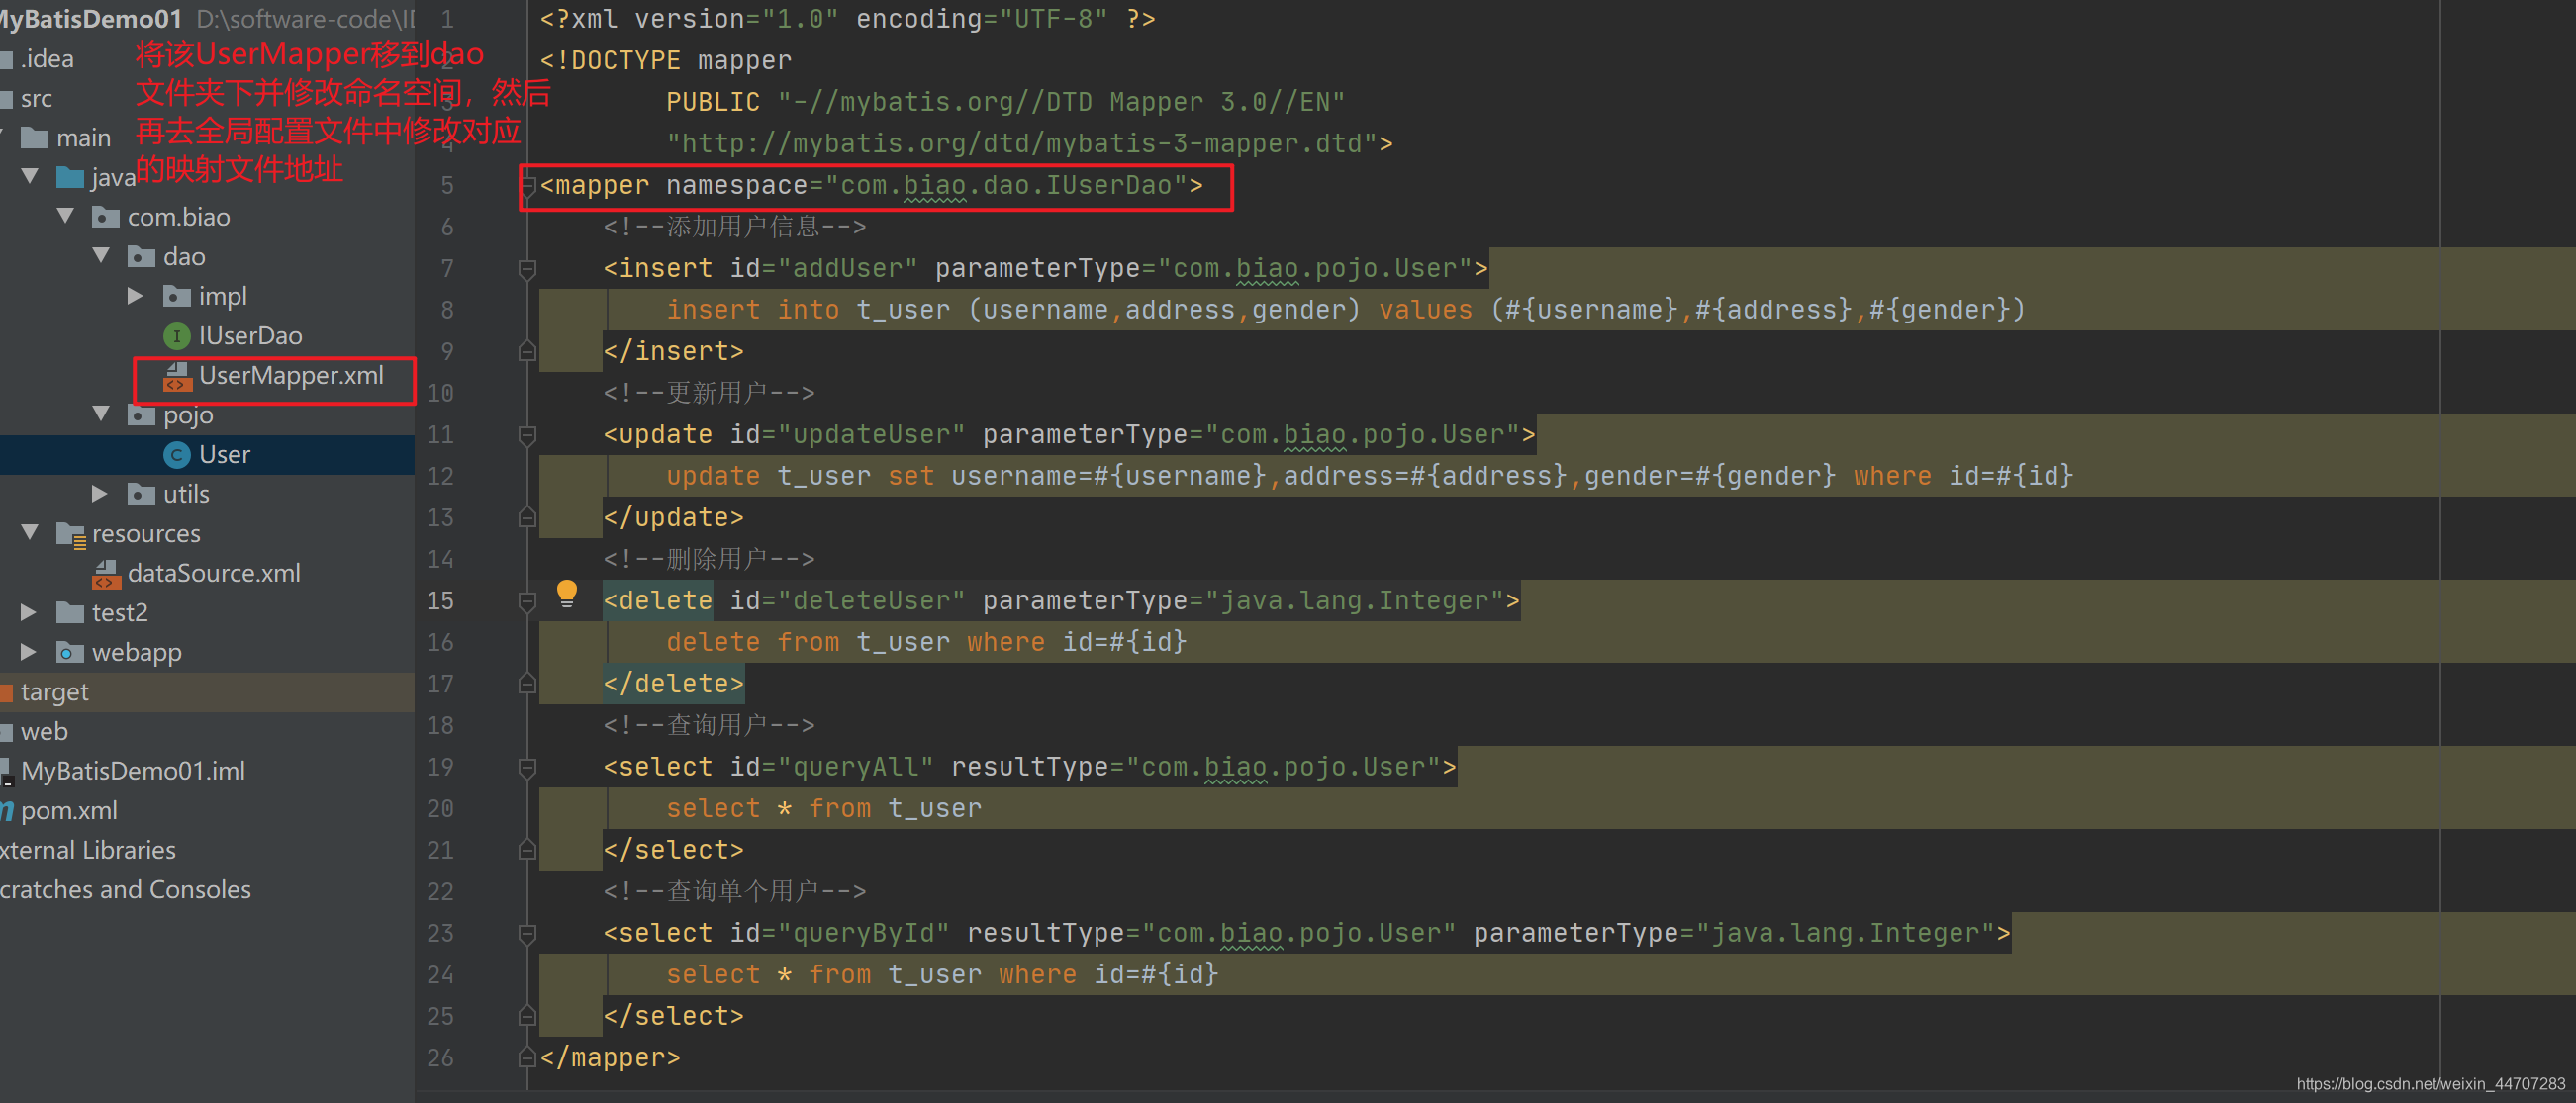
Task: Click the UserMapper.xml file icon
Action: pyautogui.click(x=177, y=376)
